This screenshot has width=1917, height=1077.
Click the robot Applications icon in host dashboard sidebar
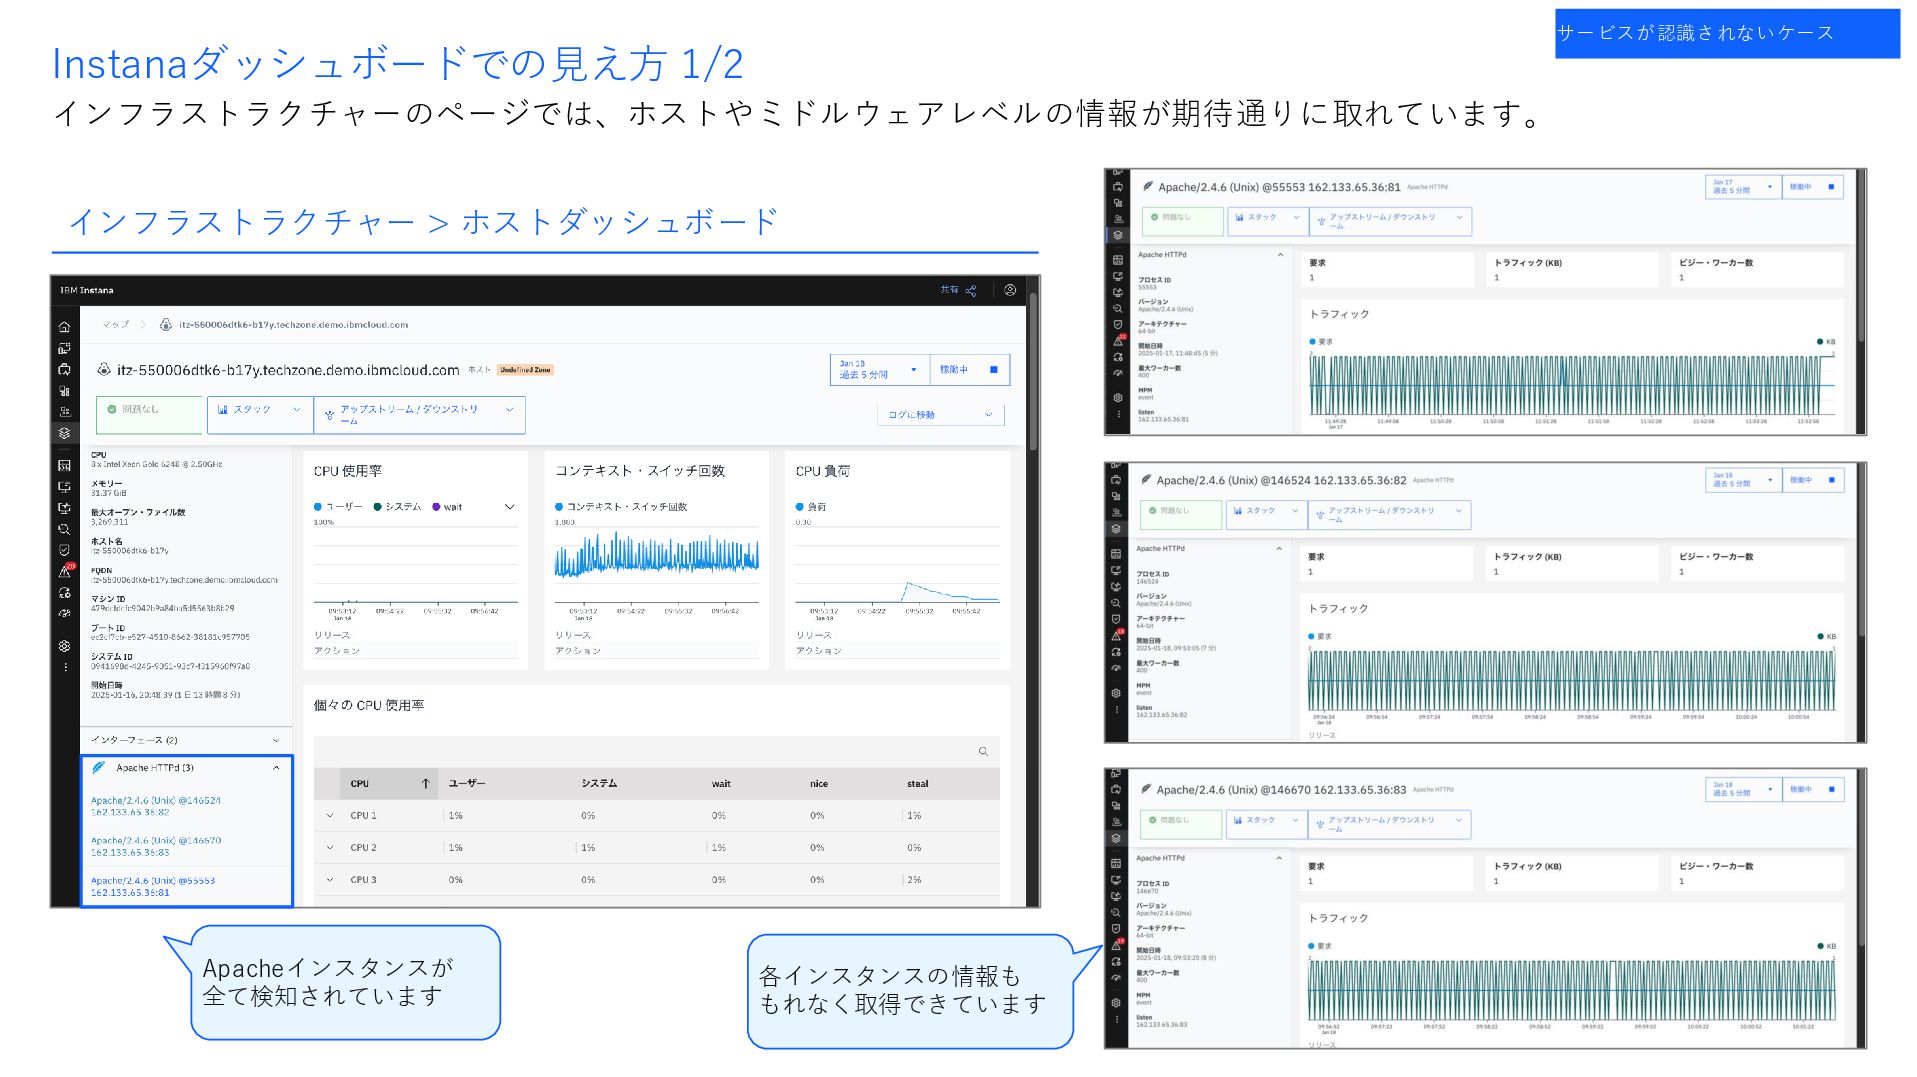click(64, 369)
